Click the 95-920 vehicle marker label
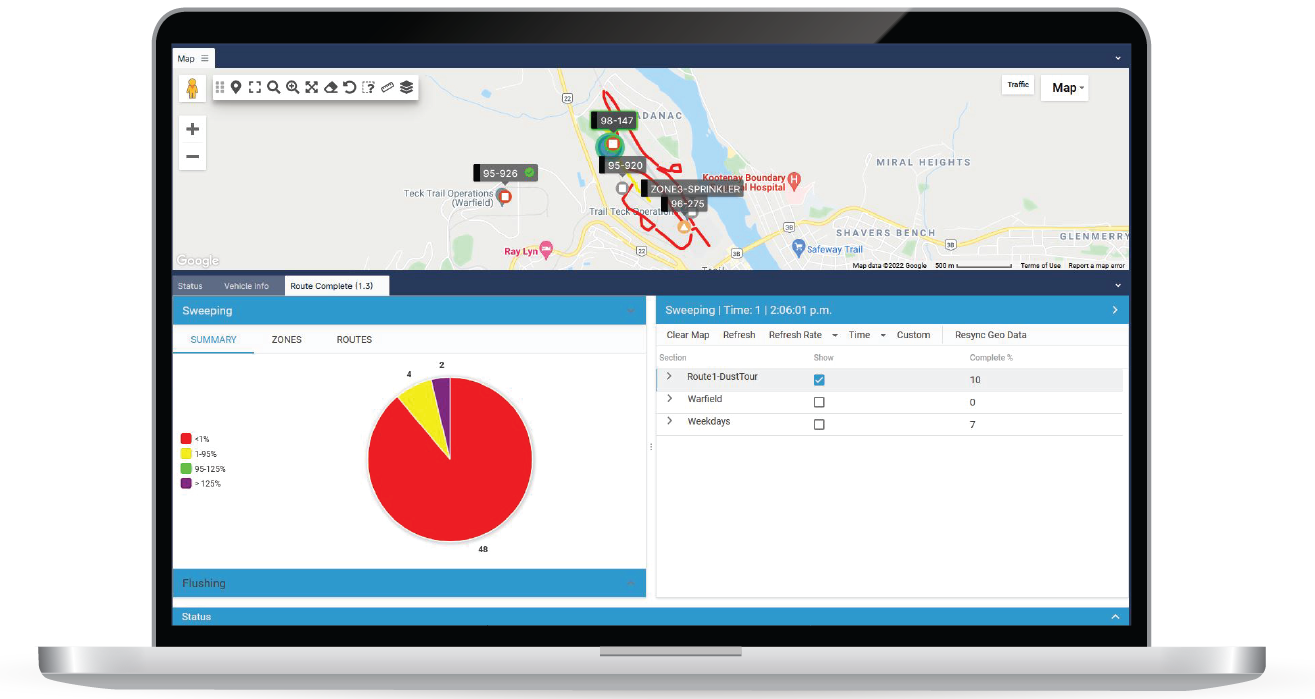1315x699 pixels. [622, 165]
